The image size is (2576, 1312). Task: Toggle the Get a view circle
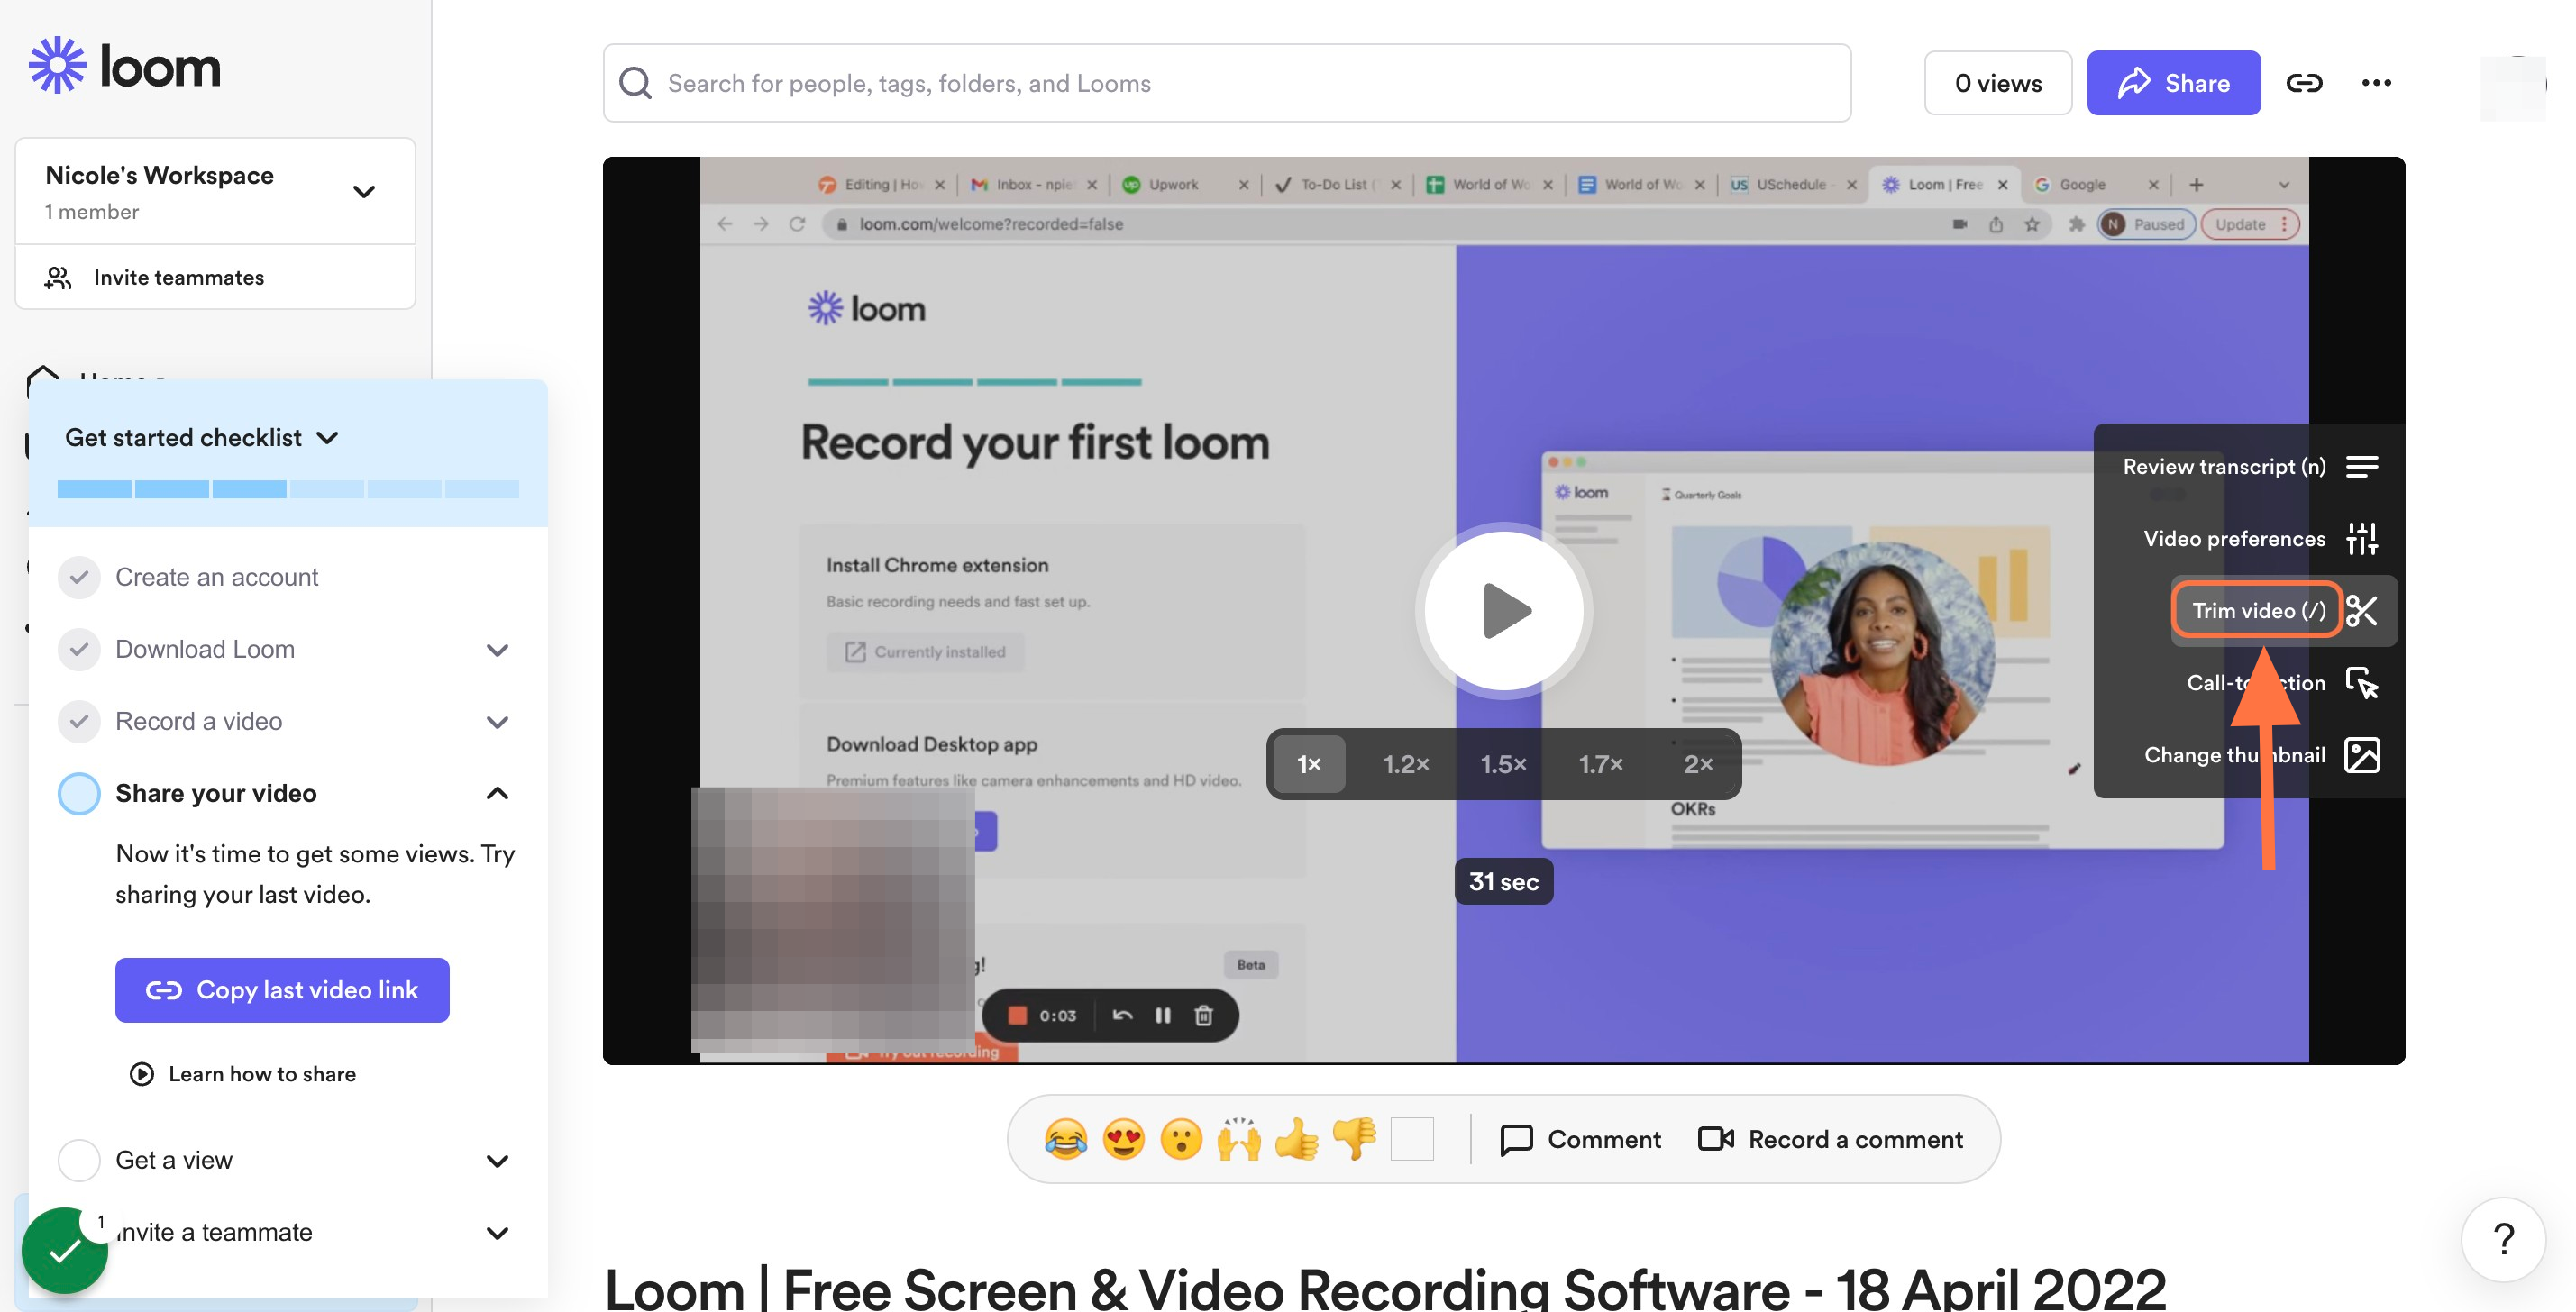[79, 1160]
